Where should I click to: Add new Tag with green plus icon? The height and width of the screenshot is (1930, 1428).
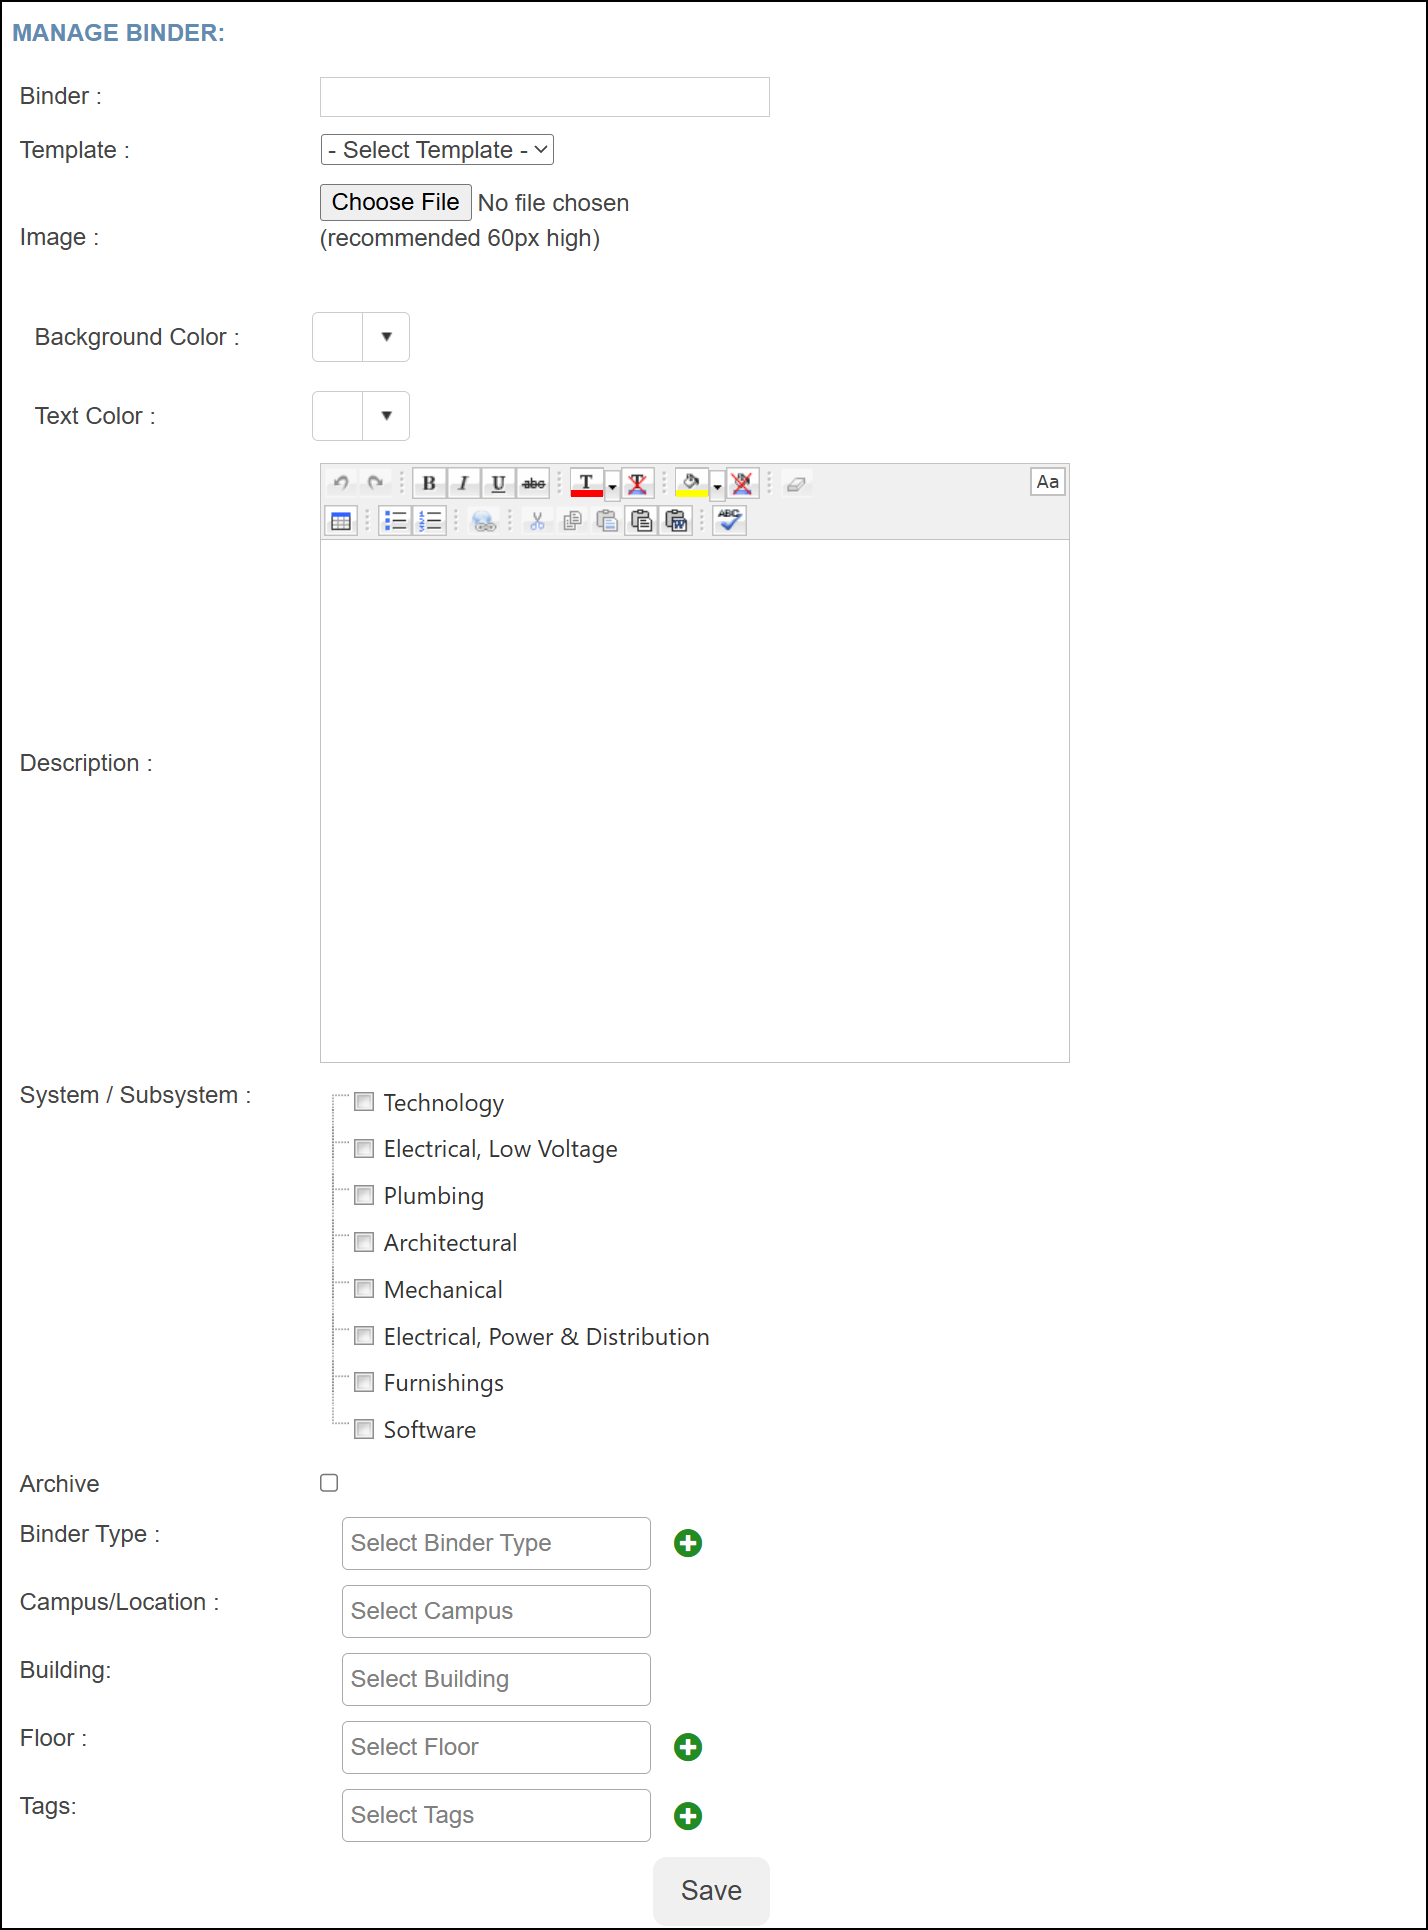688,1816
